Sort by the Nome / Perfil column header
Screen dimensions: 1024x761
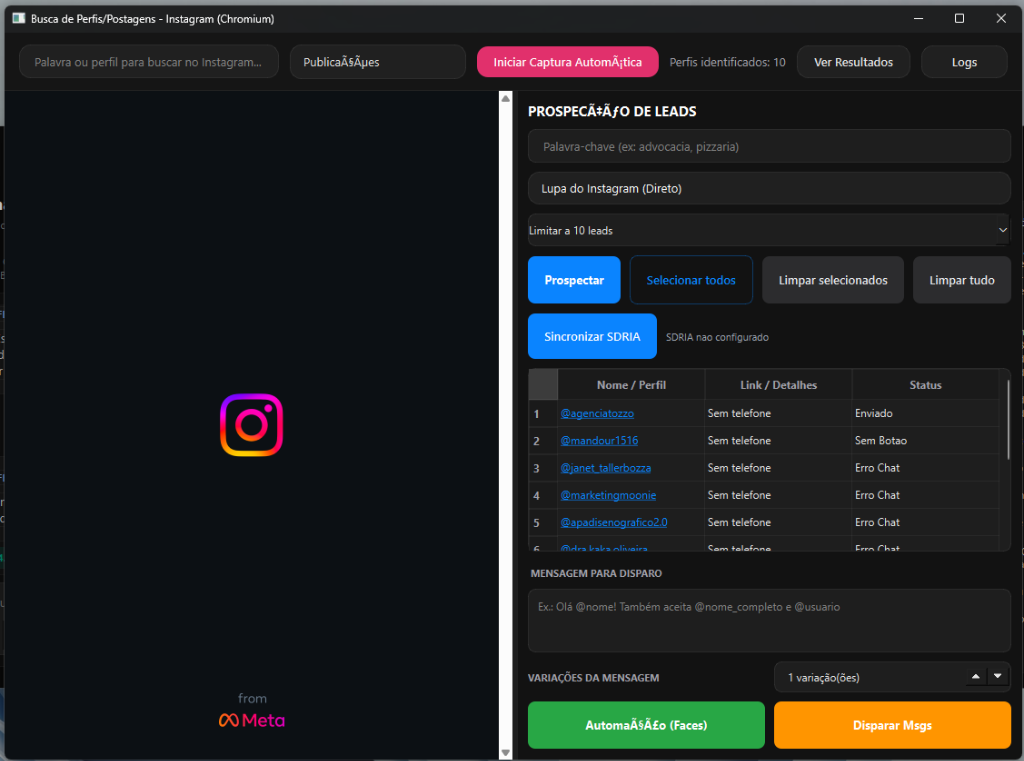click(x=631, y=385)
